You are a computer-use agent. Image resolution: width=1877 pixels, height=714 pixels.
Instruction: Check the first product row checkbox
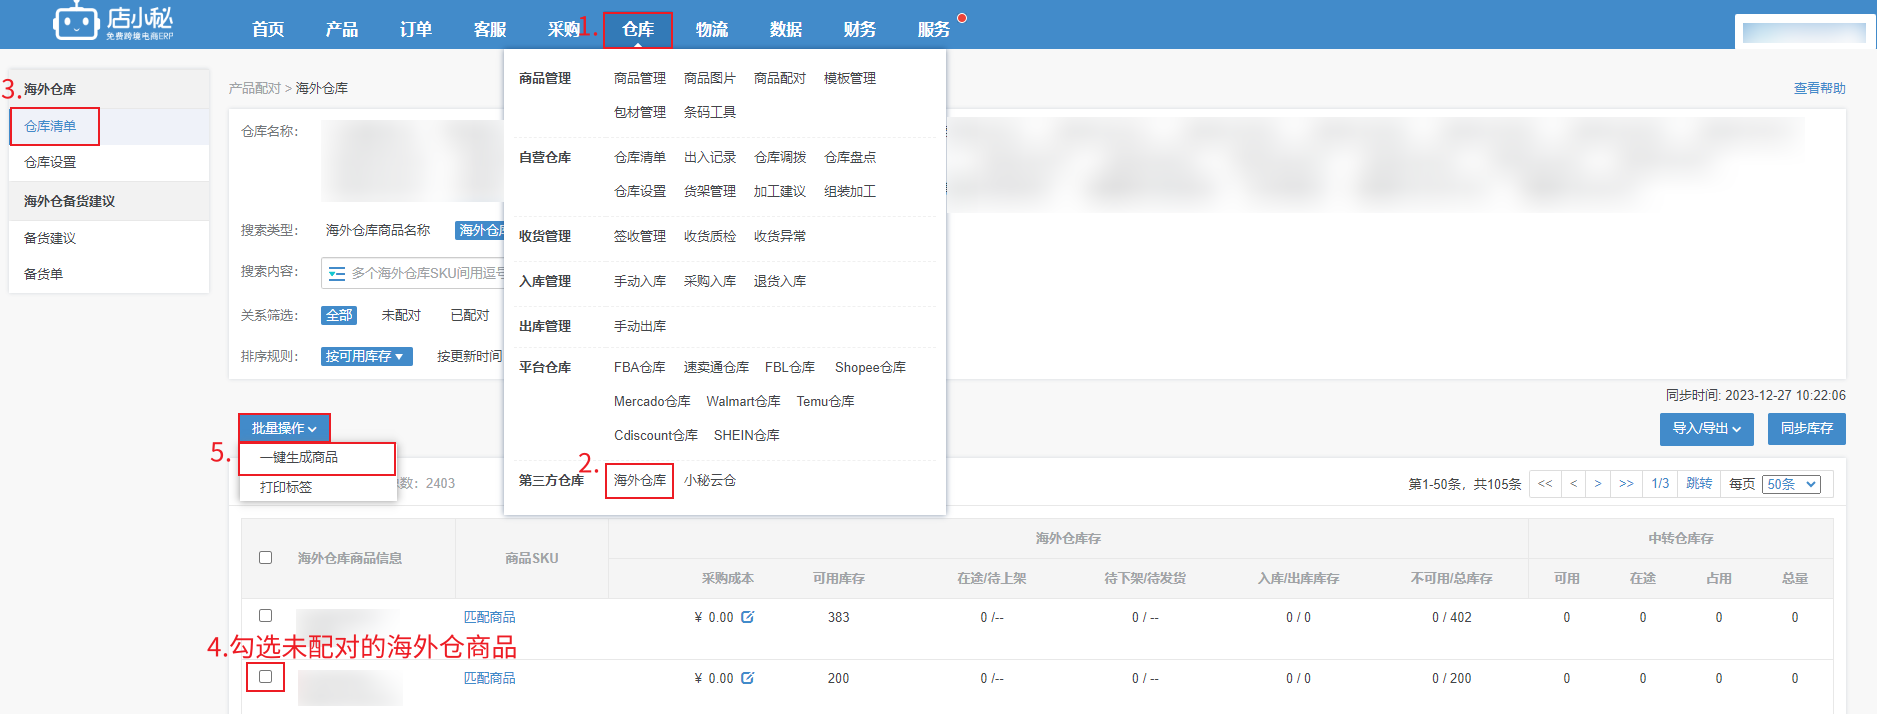(265, 616)
